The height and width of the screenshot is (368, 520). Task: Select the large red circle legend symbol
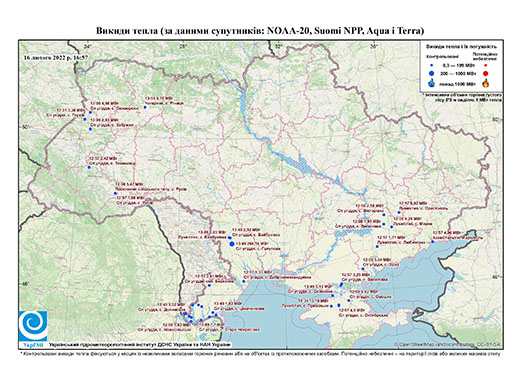[486, 73]
